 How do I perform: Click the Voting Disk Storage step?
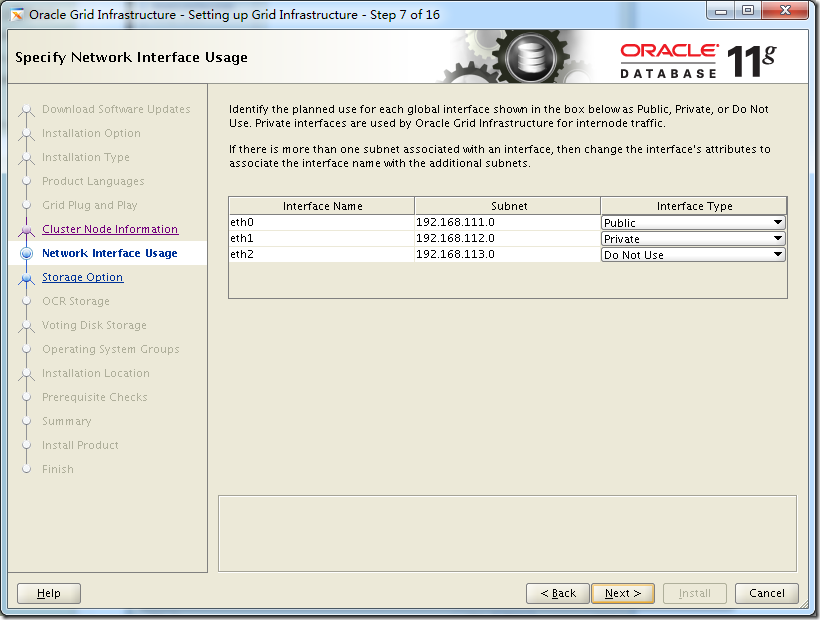pyautogui.click(x=94, y=325)
